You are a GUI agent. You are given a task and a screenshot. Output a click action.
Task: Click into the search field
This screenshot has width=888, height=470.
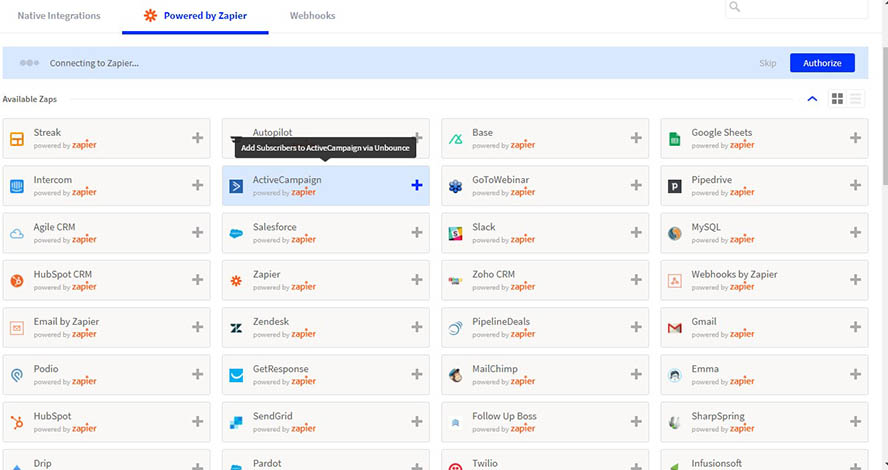pos(796,7)
